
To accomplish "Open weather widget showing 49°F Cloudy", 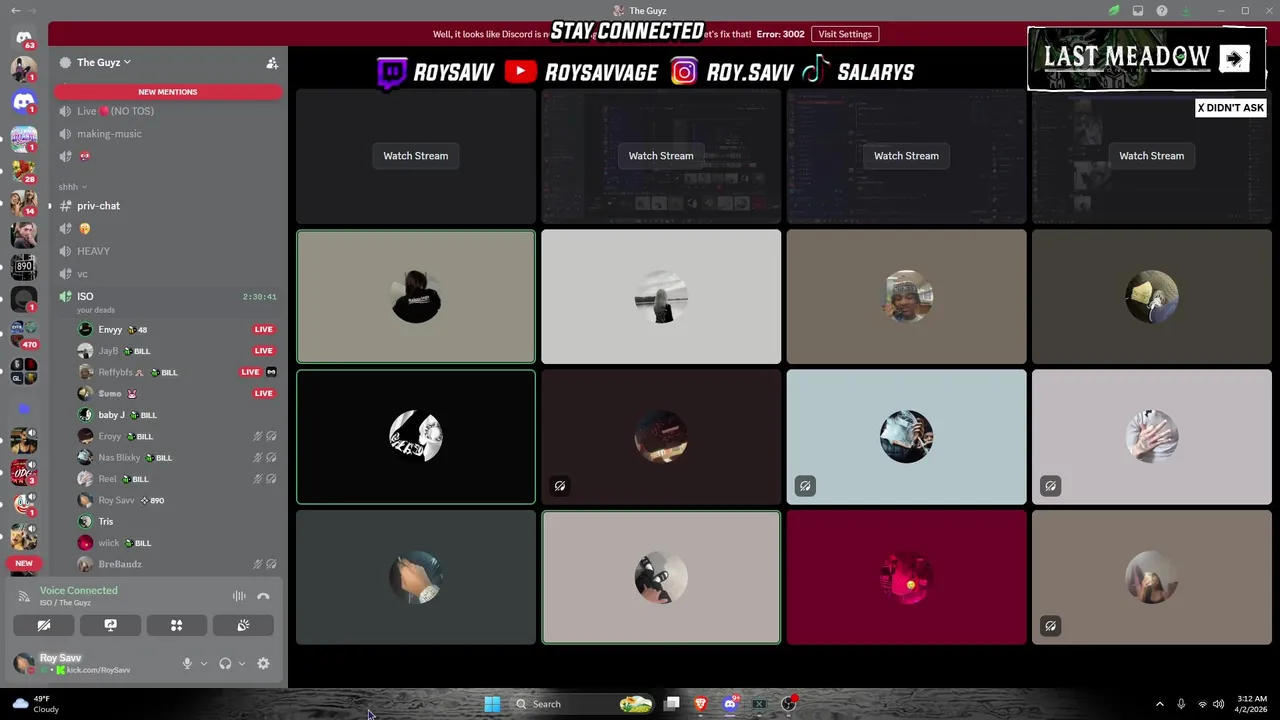I will (x=35, y=704).
